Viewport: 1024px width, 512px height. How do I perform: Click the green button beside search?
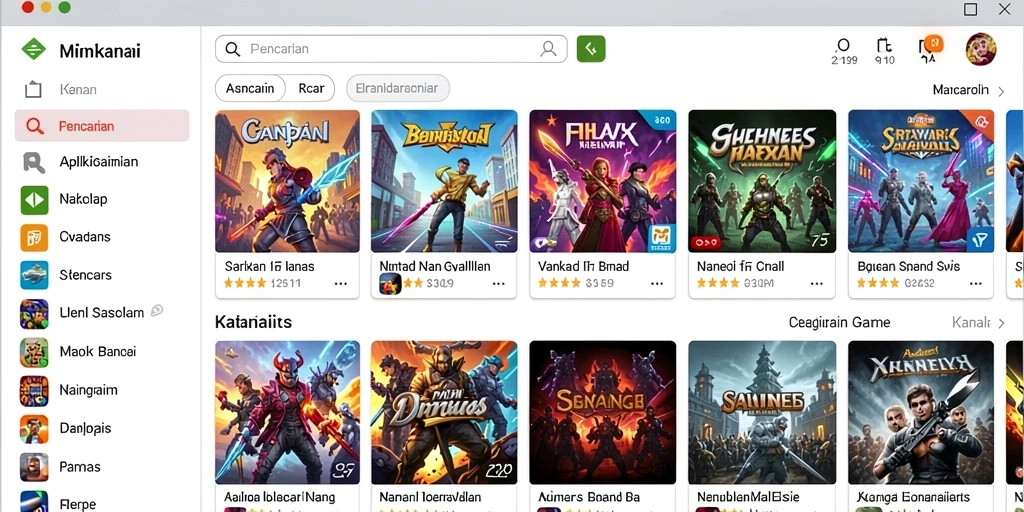(591, 49)
